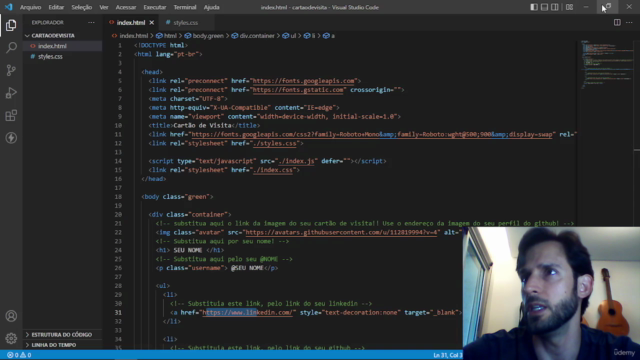
Task: Open the Ajuda menu
Action: (211, 7)
